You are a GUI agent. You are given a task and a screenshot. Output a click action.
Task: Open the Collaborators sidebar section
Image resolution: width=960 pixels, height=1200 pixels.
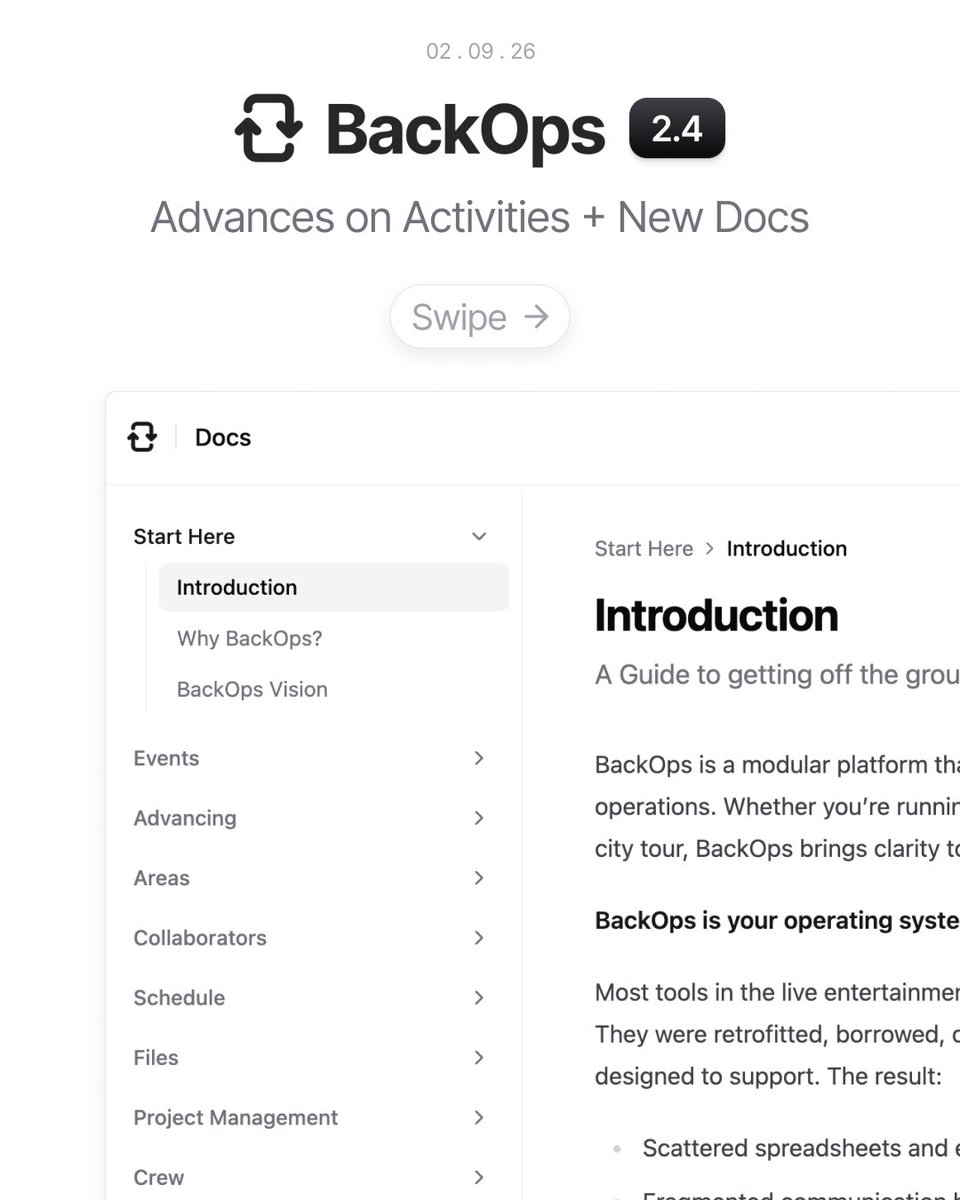click(200, 938)
